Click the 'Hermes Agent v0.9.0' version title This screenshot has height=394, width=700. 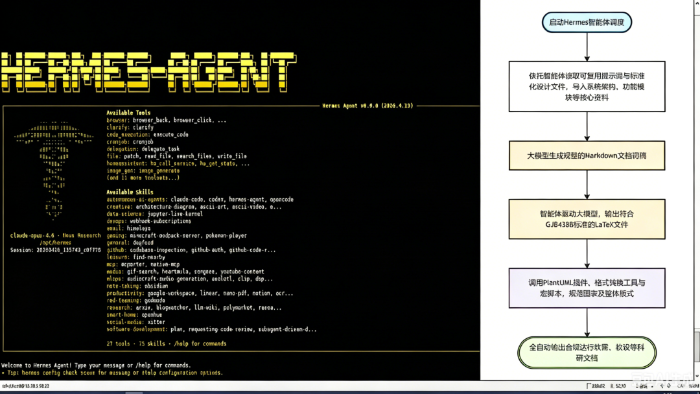pos(368,106)
